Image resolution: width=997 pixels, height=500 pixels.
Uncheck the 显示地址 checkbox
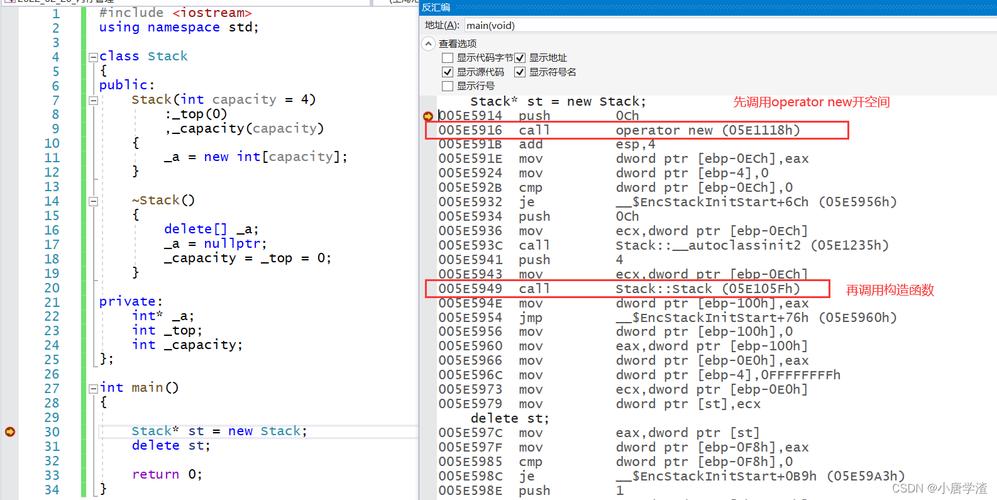[520, 58]
